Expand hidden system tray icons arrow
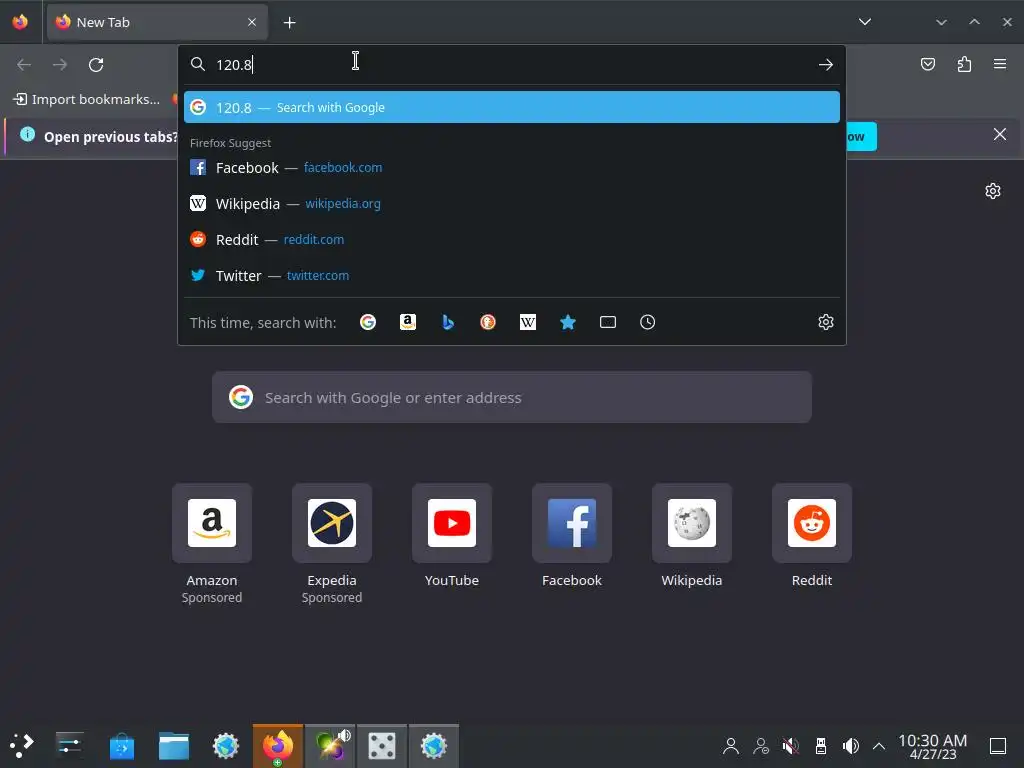This screenshot has width=1024, height=768. tap(879, 746)
